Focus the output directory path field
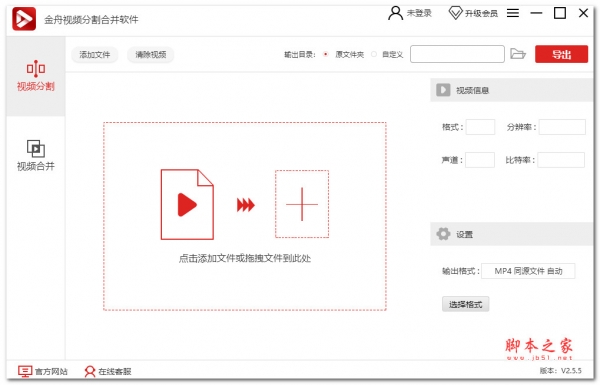The height and width of the screenshot is (385, 600). (457, 54)
